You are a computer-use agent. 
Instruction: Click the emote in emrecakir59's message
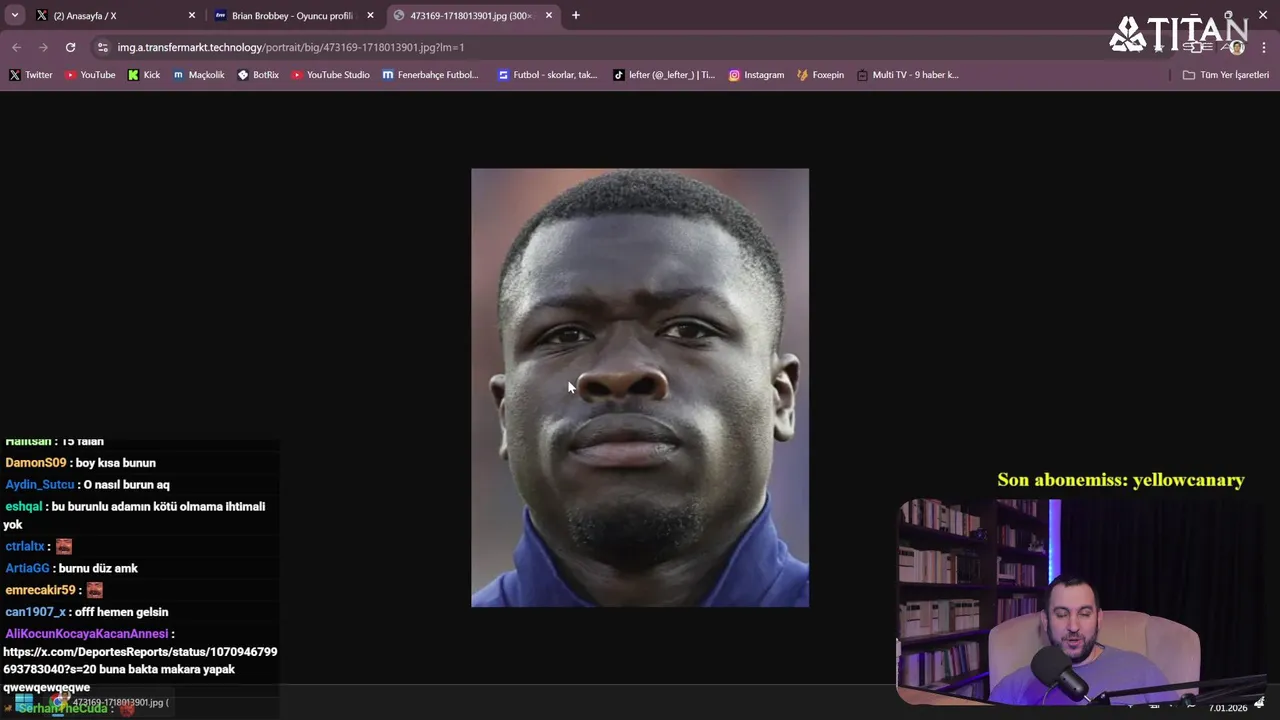point(94,590)
